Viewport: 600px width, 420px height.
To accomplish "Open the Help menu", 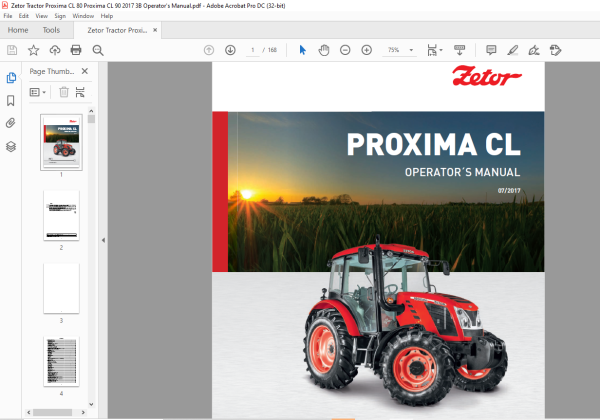I will point(107,16).
